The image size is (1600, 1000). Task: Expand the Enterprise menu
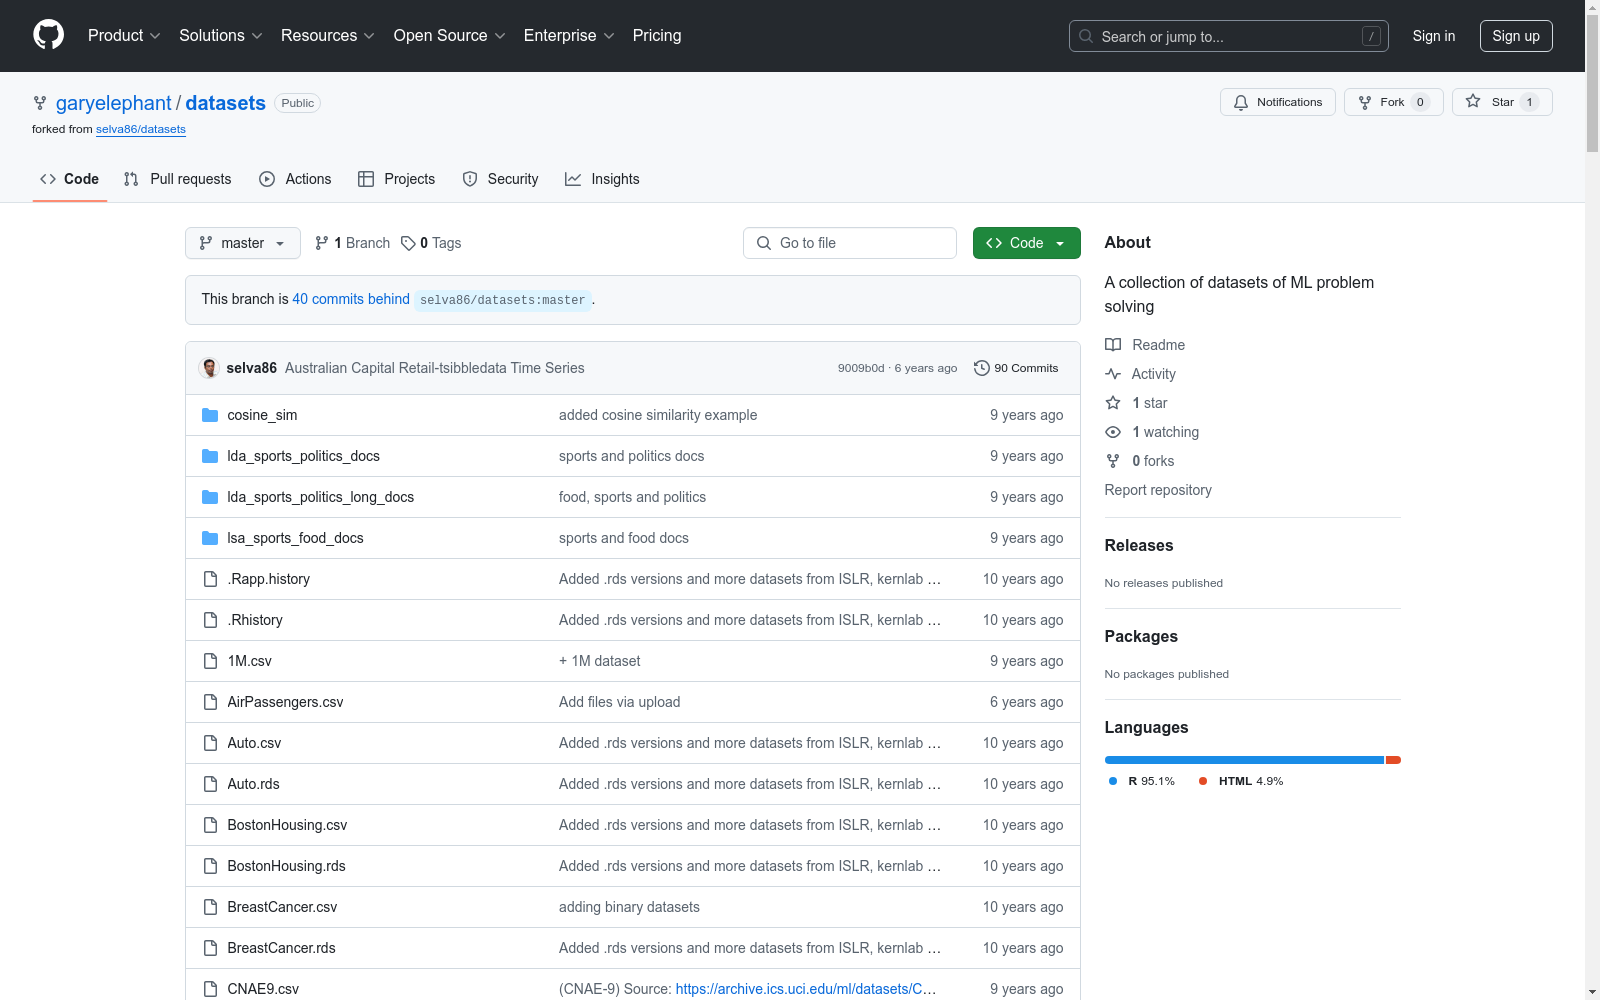click(569, 36)
